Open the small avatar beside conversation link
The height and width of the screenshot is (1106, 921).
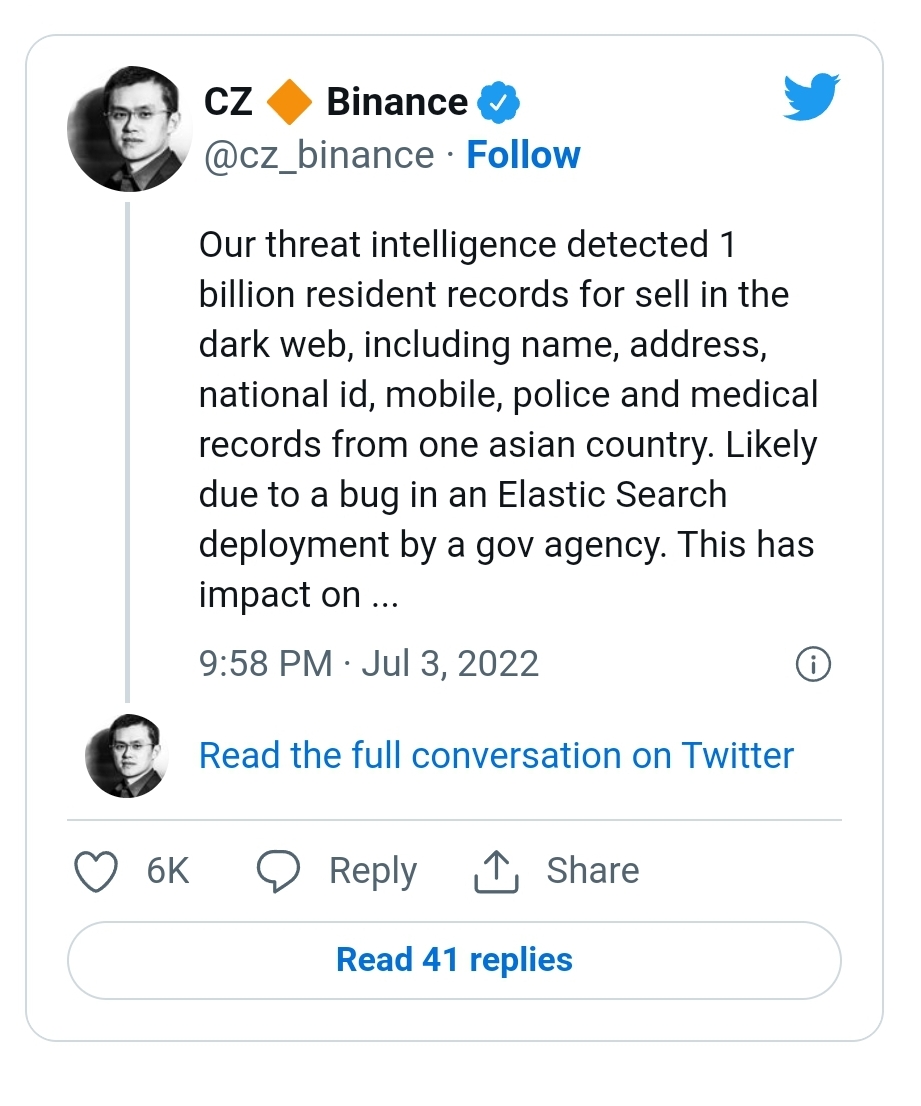point(127,755)
